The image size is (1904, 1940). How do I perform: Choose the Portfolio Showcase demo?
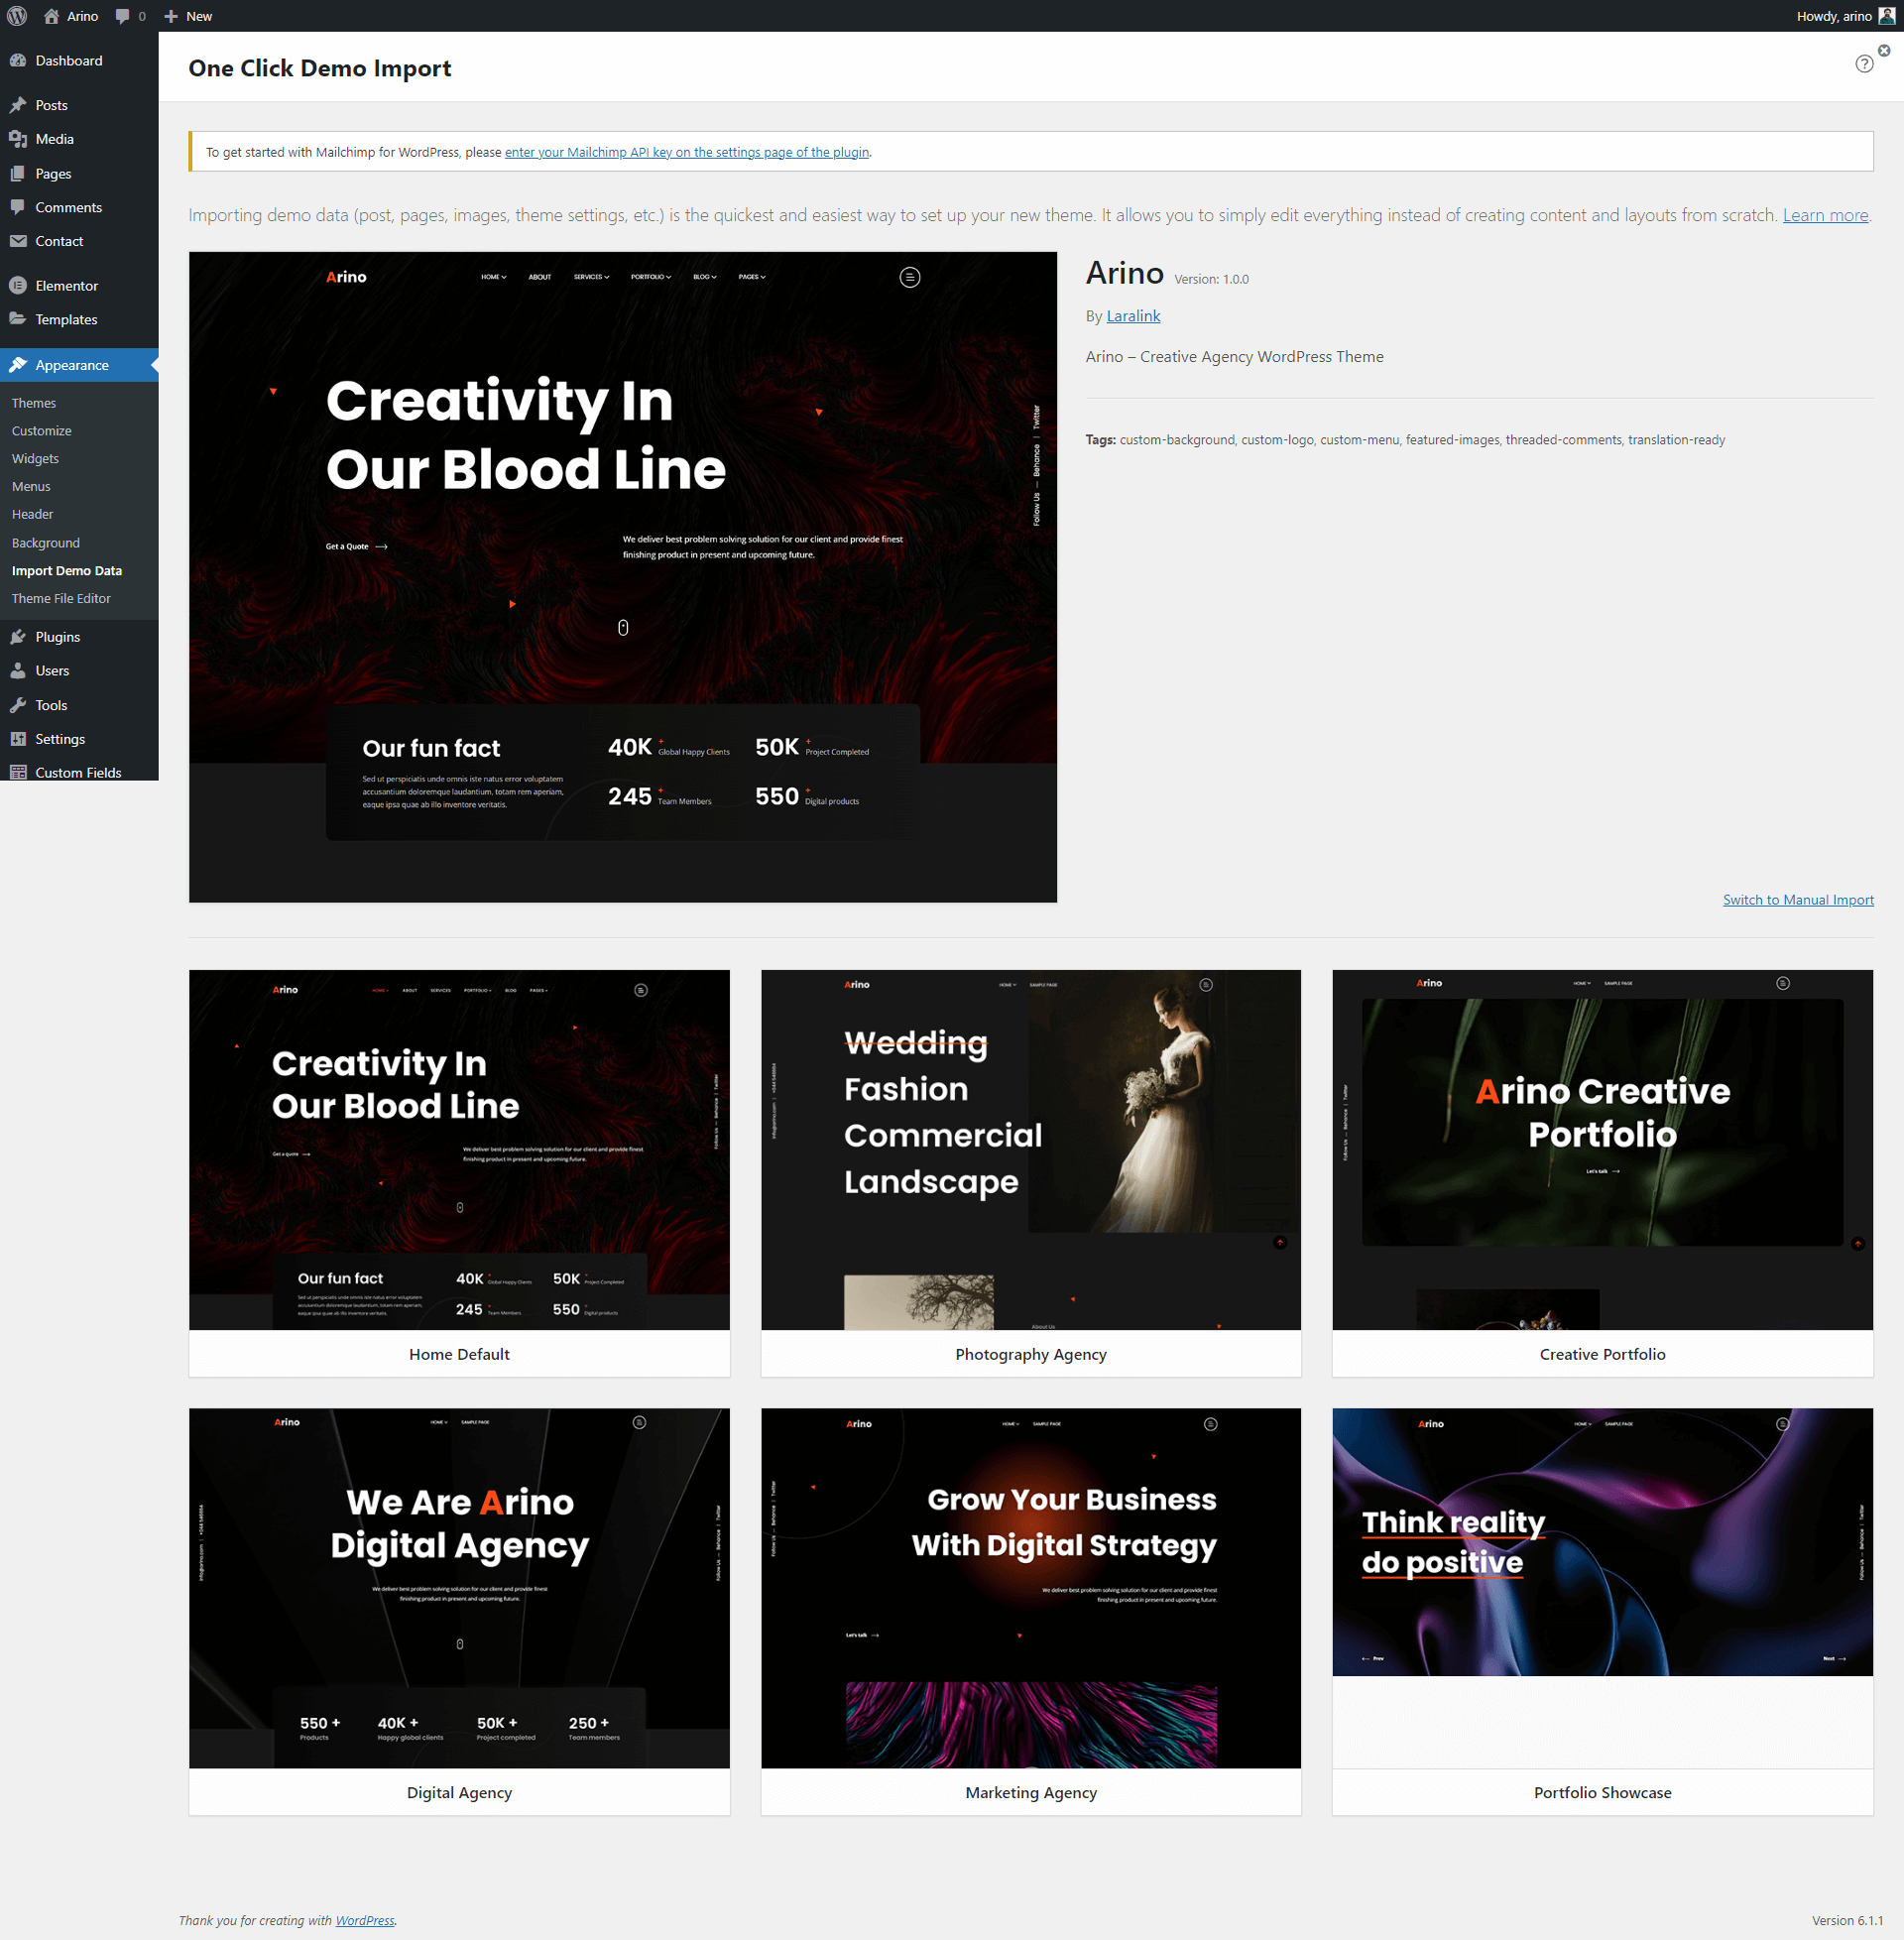pos(1602,1612)
